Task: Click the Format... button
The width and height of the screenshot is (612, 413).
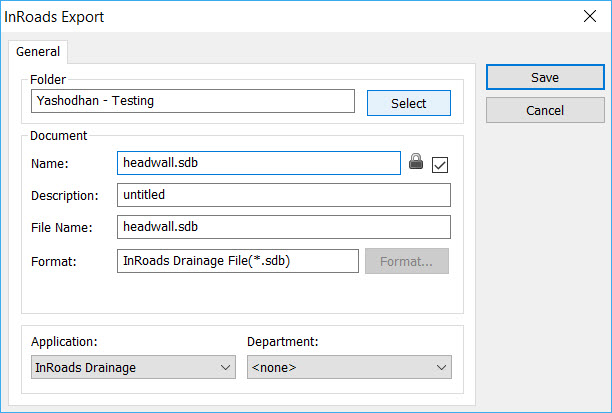Action: pyautogui.click(x=406, y=261)
